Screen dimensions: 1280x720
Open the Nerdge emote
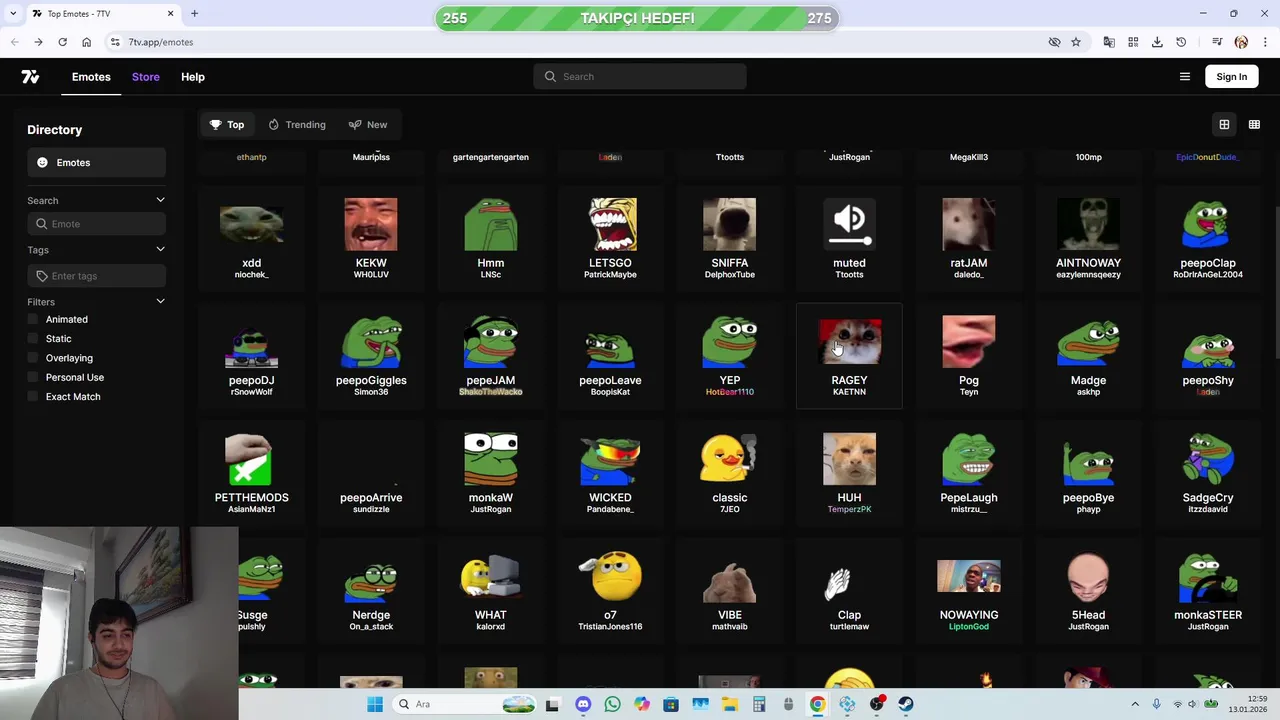pos(371,590)
